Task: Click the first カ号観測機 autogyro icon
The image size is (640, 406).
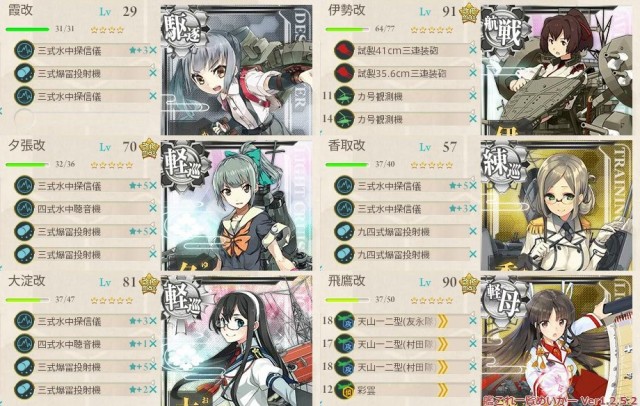Action: tap(344, 96)
